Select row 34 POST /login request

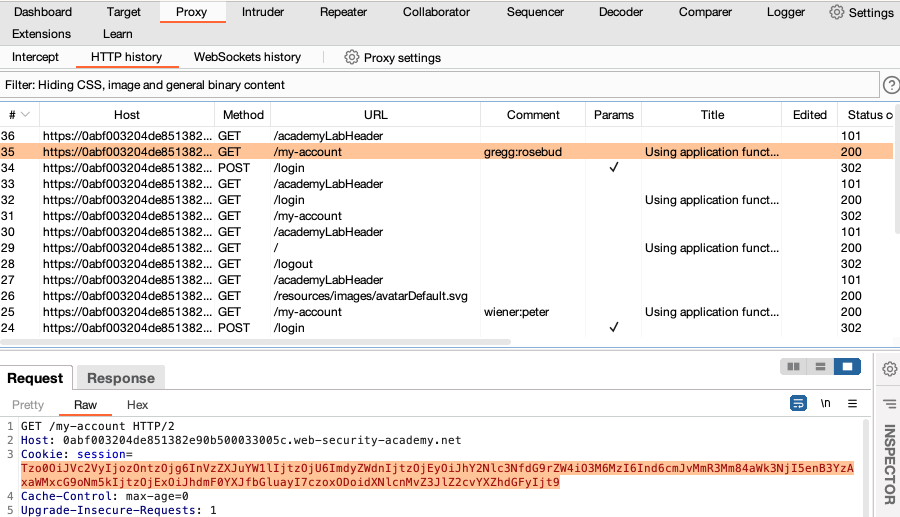click(x=447, y=168)
